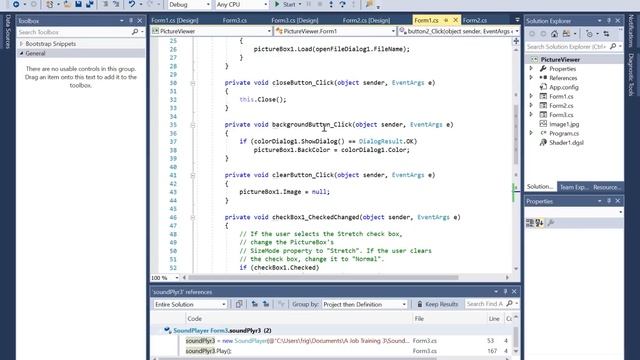Click the Search Toolbox input field
Image resolution: width=640 pixels, height=360 pixels.
pos(74,32)
